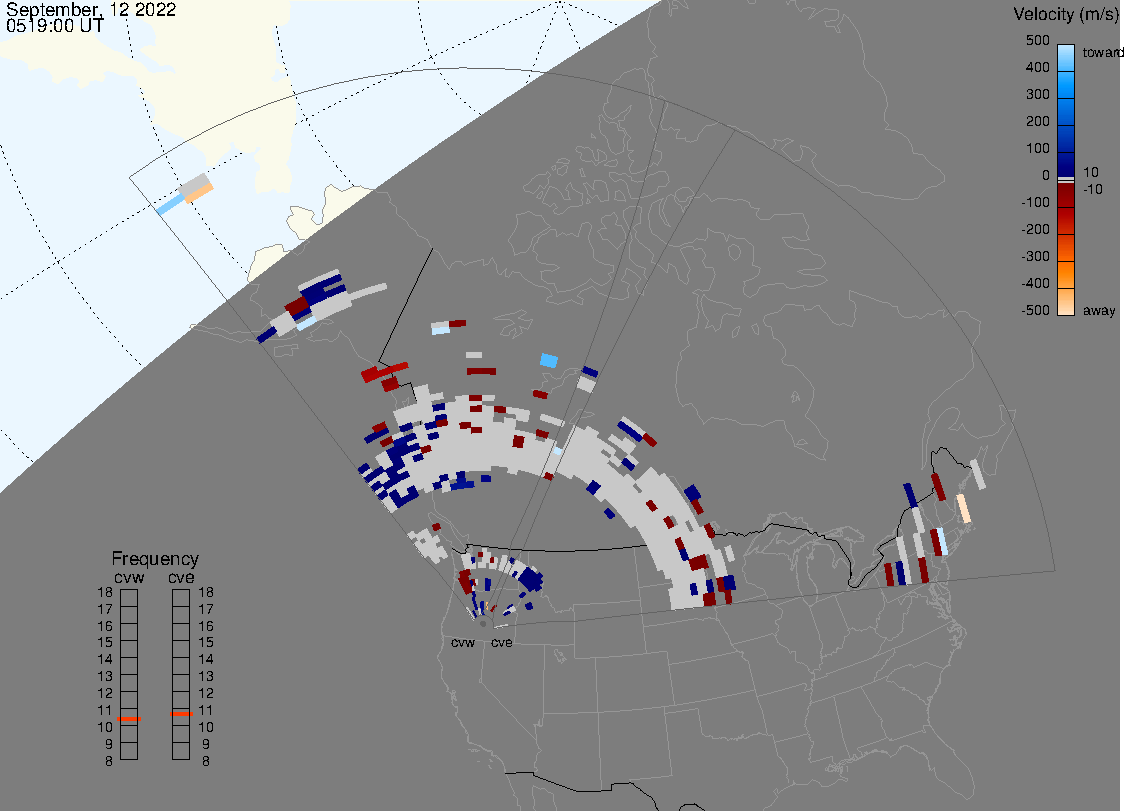Click the '0' velocity scale label
The width and height of the screenshot is (1124, 811).
[1046, 176]
